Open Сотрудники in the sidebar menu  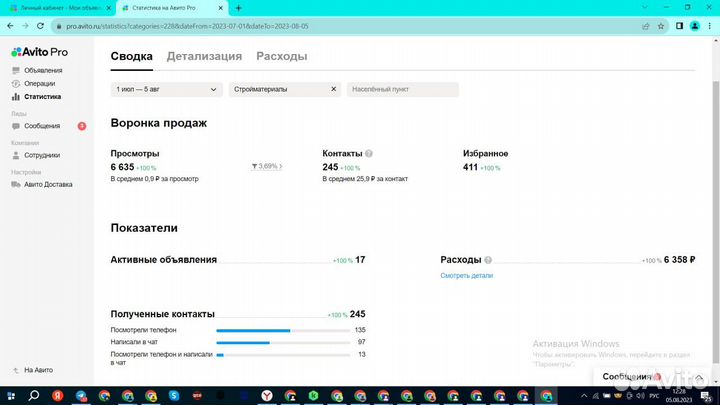[42, 155]
